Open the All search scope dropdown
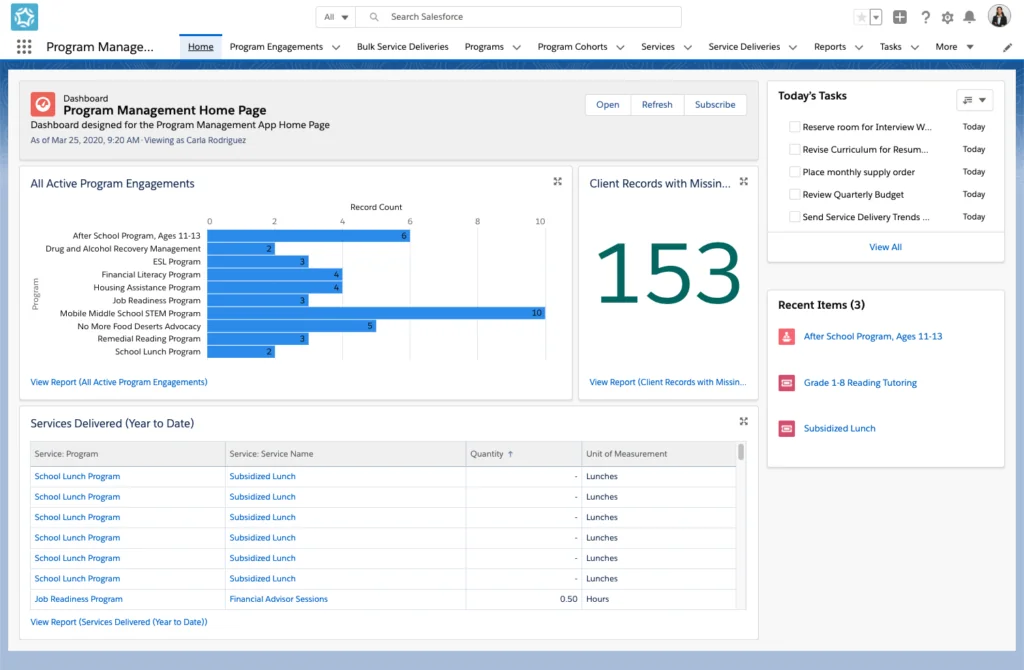Screen dimensions: 1024x670 336,17
